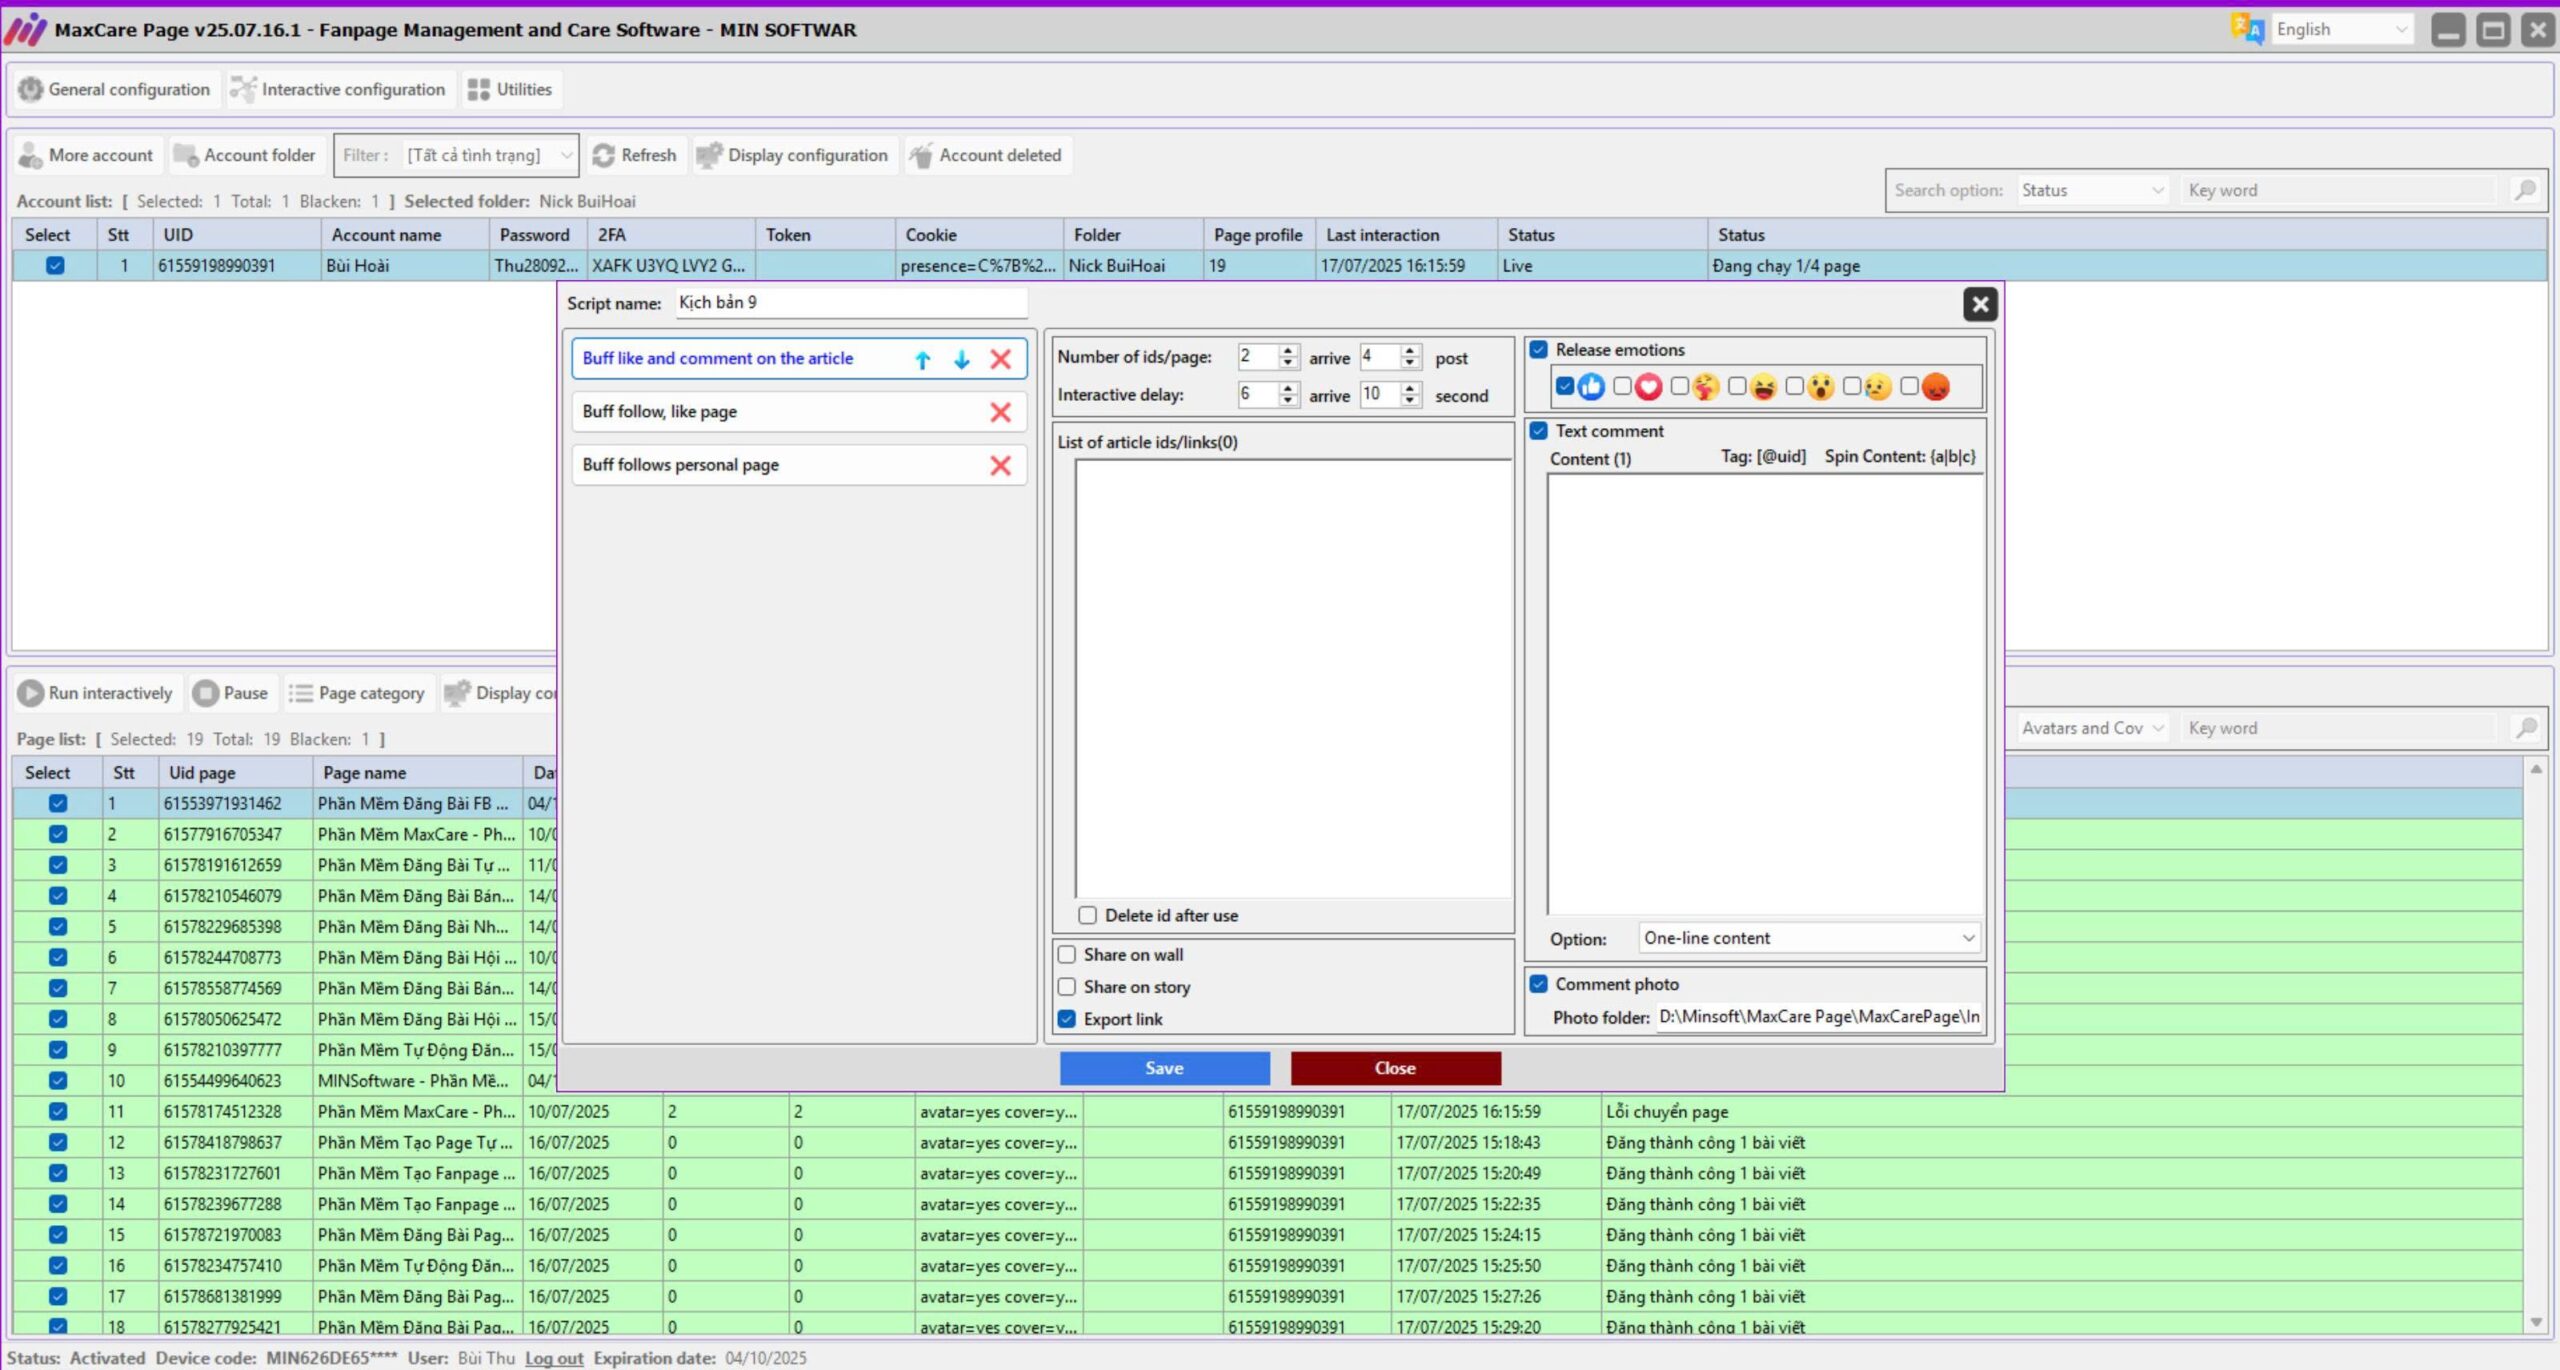Enable Share on wall
Screen dimensions: 2560x1370
pyautogui.click(x=1068, y=954)
